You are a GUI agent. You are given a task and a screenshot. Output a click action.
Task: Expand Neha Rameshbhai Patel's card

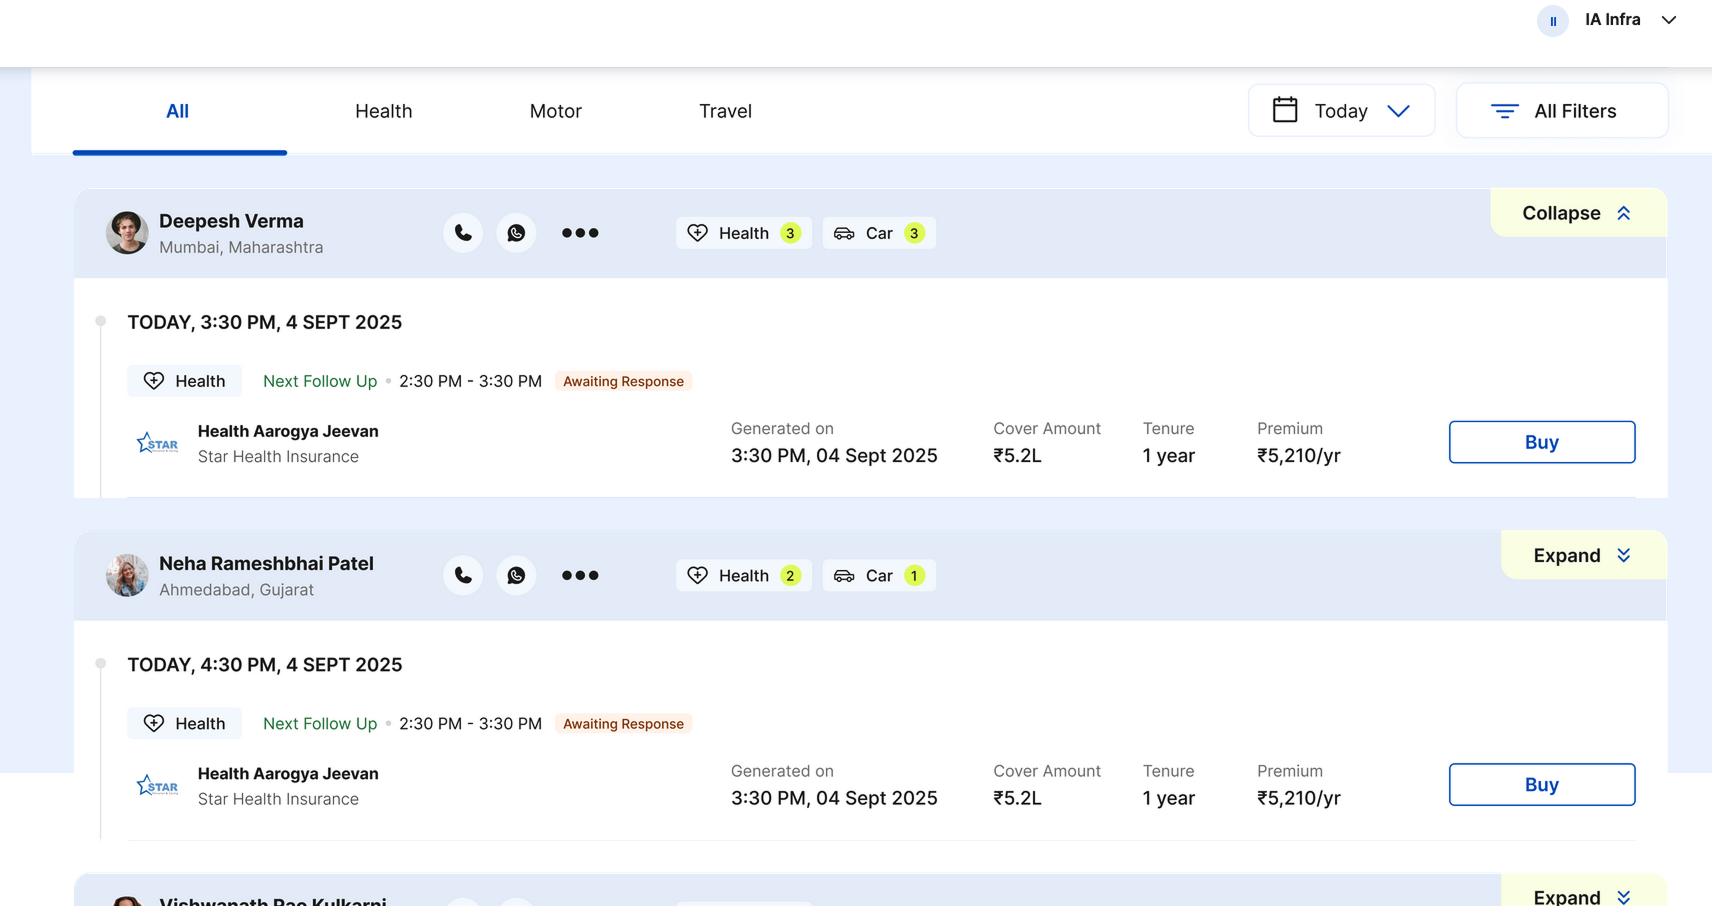(x=1582, y=556)
